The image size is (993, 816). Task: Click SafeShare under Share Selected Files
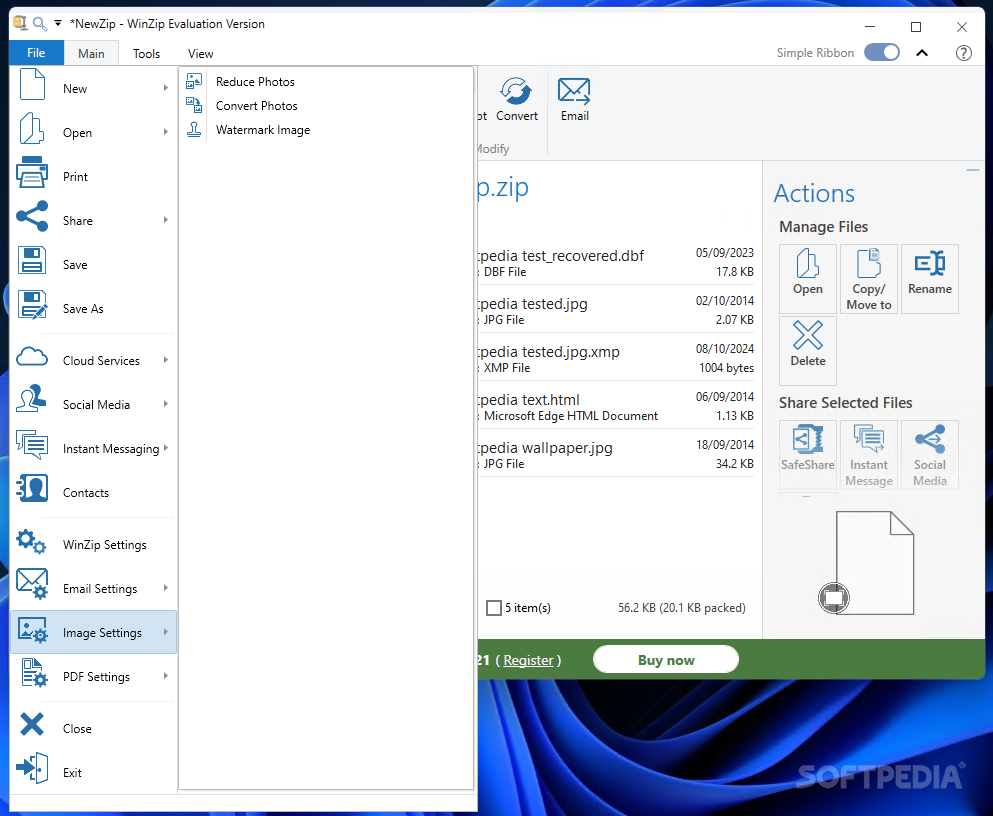(x=807, y=454)
